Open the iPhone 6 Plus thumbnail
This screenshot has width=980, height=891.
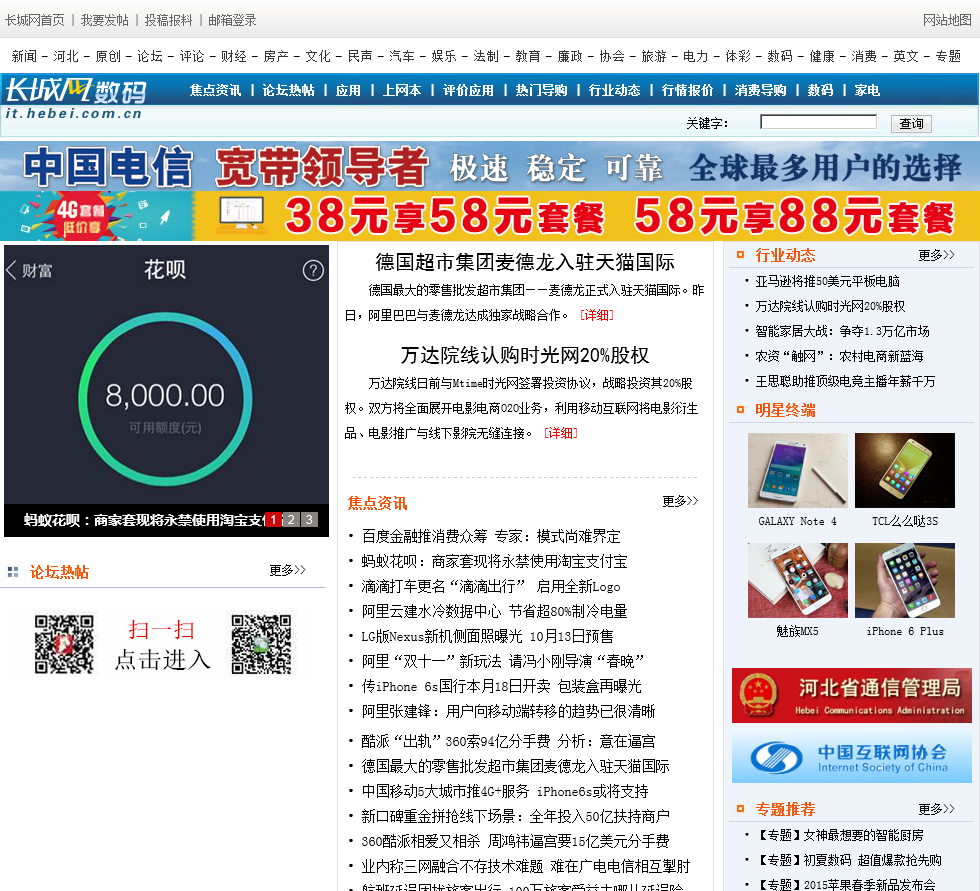[905, 580]
